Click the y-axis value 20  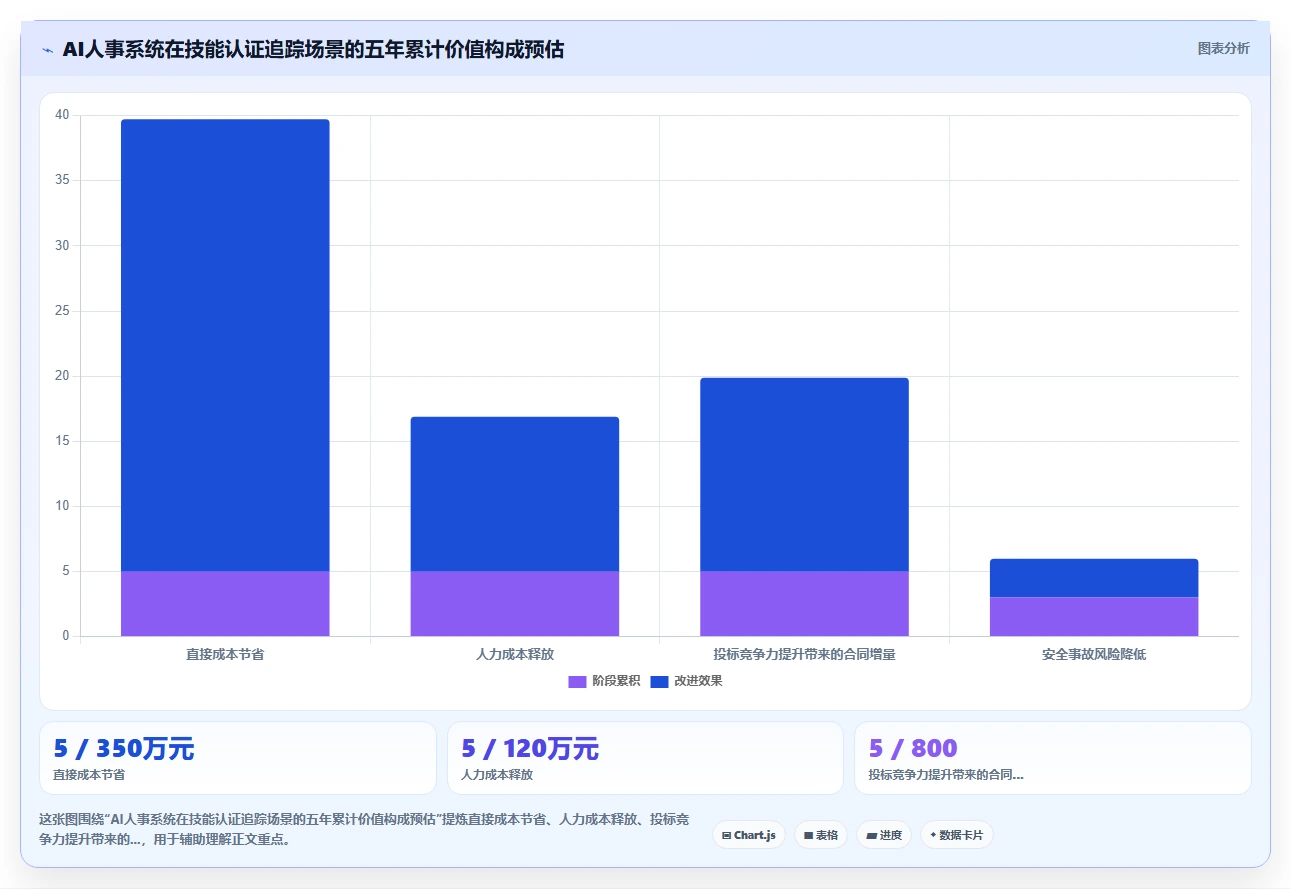click(62, 376)
